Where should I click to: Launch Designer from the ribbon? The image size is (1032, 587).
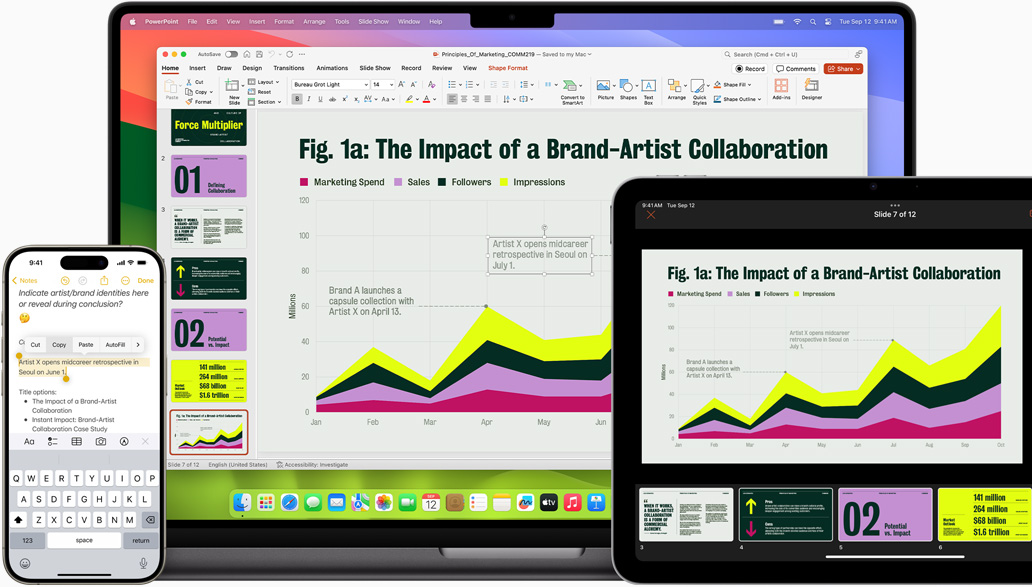pyautogui.click(x=812, y=86)
